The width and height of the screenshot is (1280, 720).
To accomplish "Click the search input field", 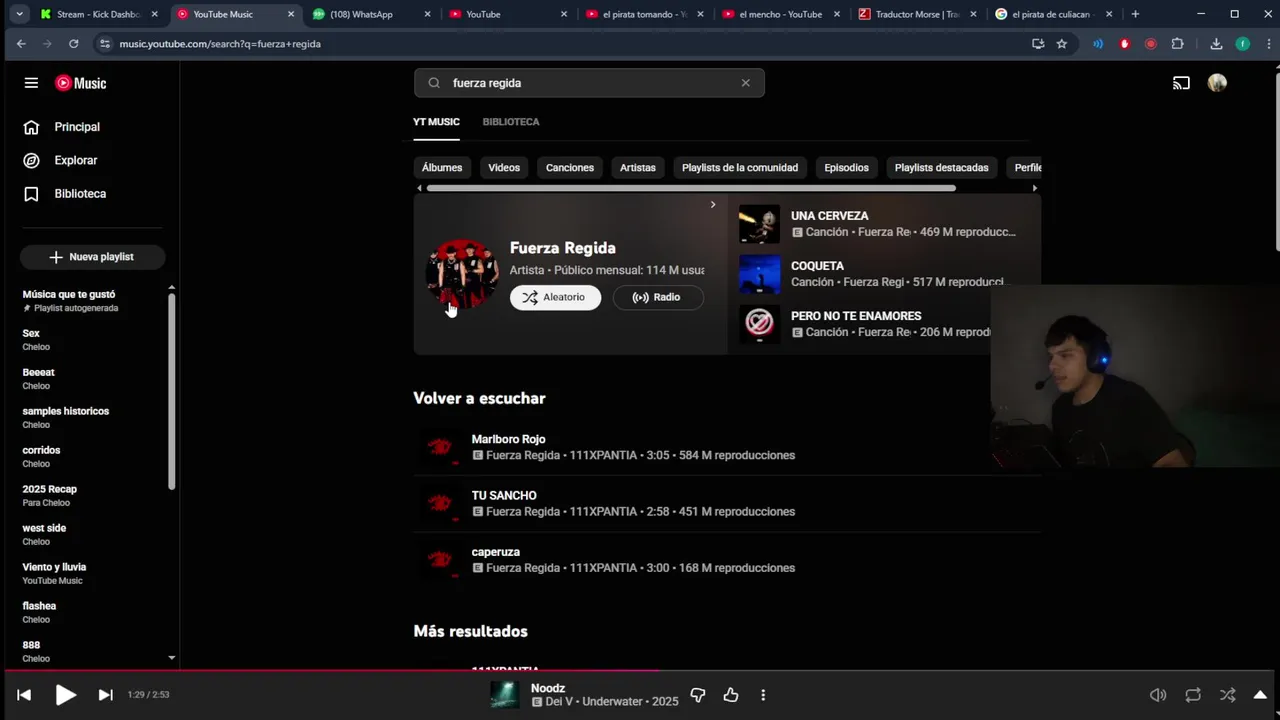I will [590, 83].
